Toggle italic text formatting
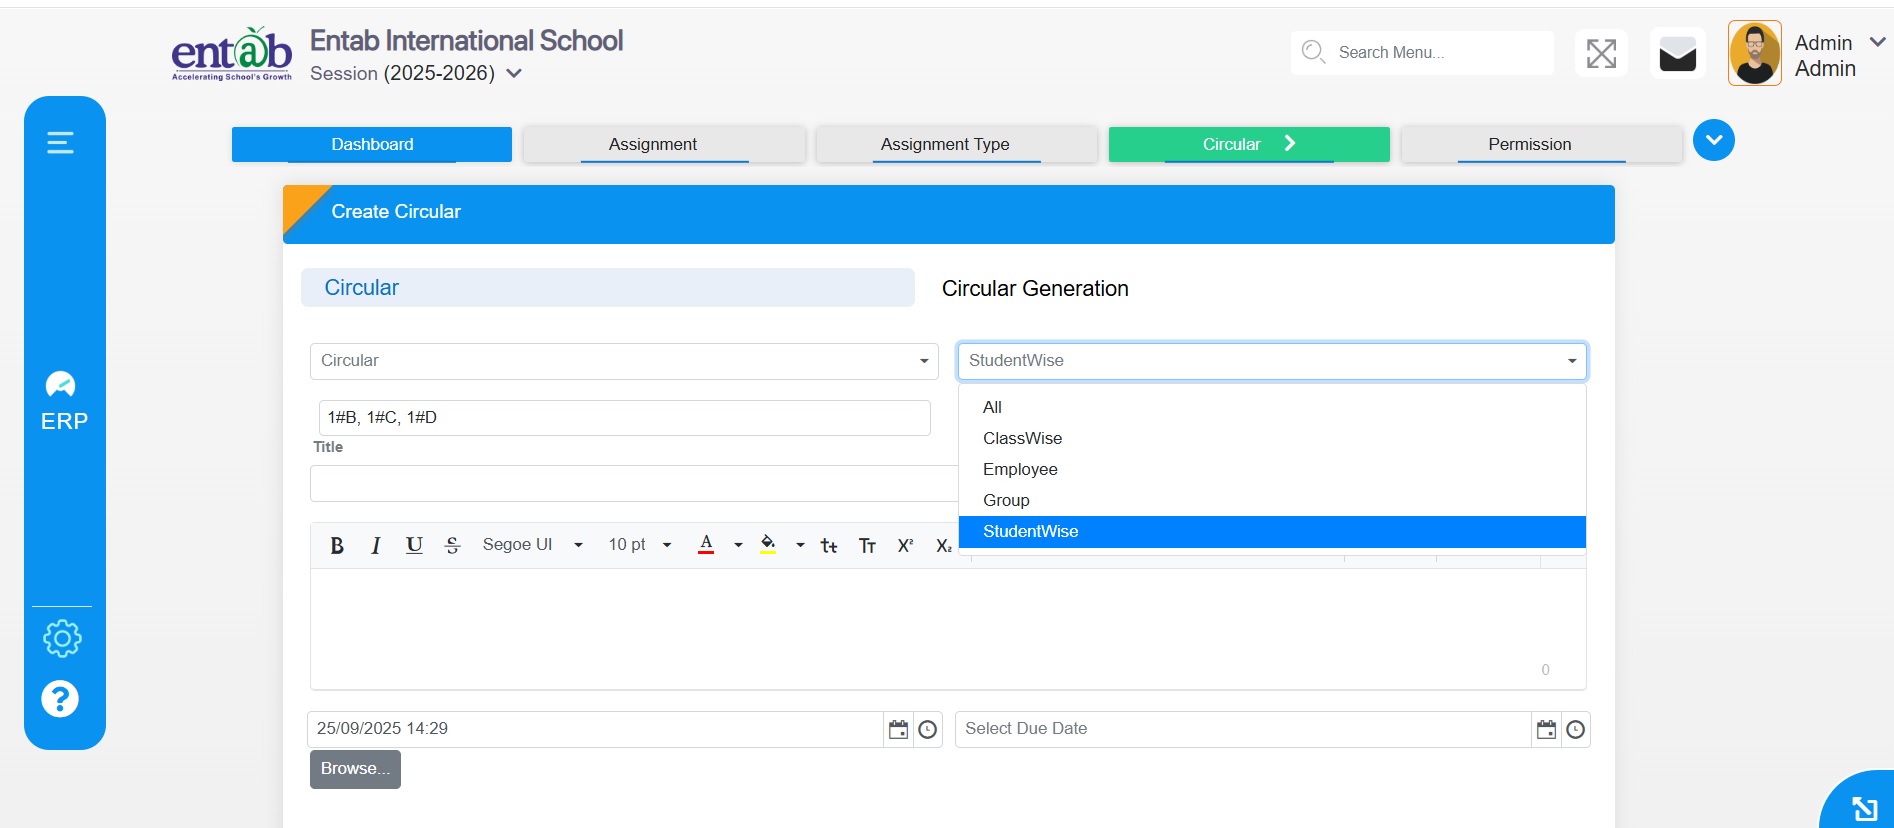The width and height of the screenshot is (1894, 828). tap(375, 545)
